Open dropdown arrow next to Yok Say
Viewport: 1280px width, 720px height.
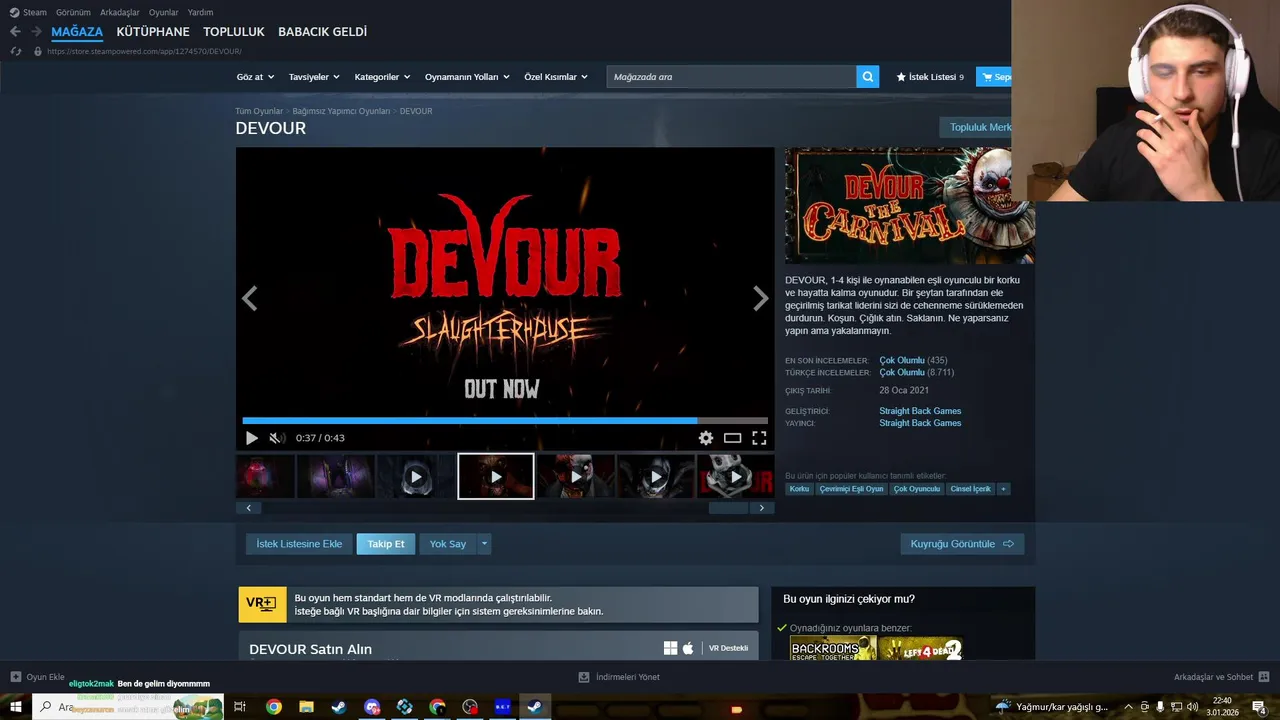click(x=484, y=544)
